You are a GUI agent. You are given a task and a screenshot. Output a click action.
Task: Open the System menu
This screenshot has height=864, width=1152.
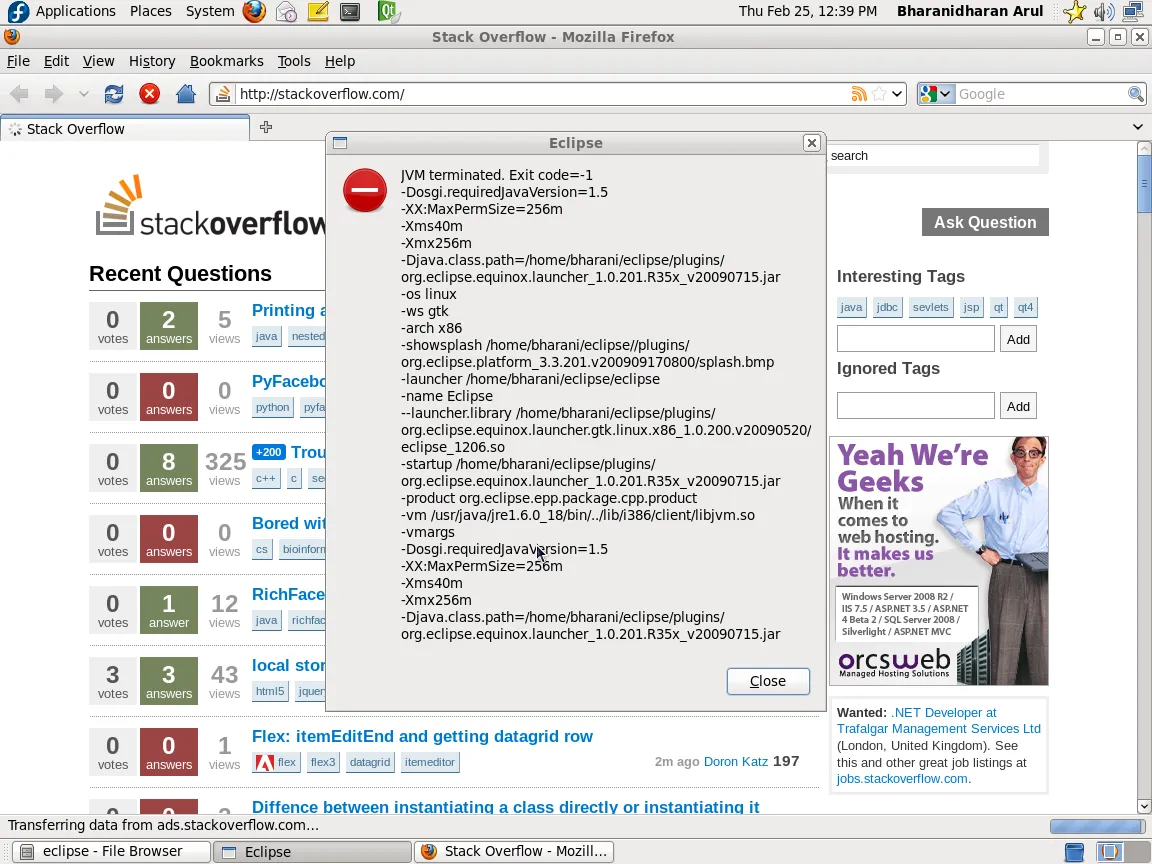(x=209, y=11)
